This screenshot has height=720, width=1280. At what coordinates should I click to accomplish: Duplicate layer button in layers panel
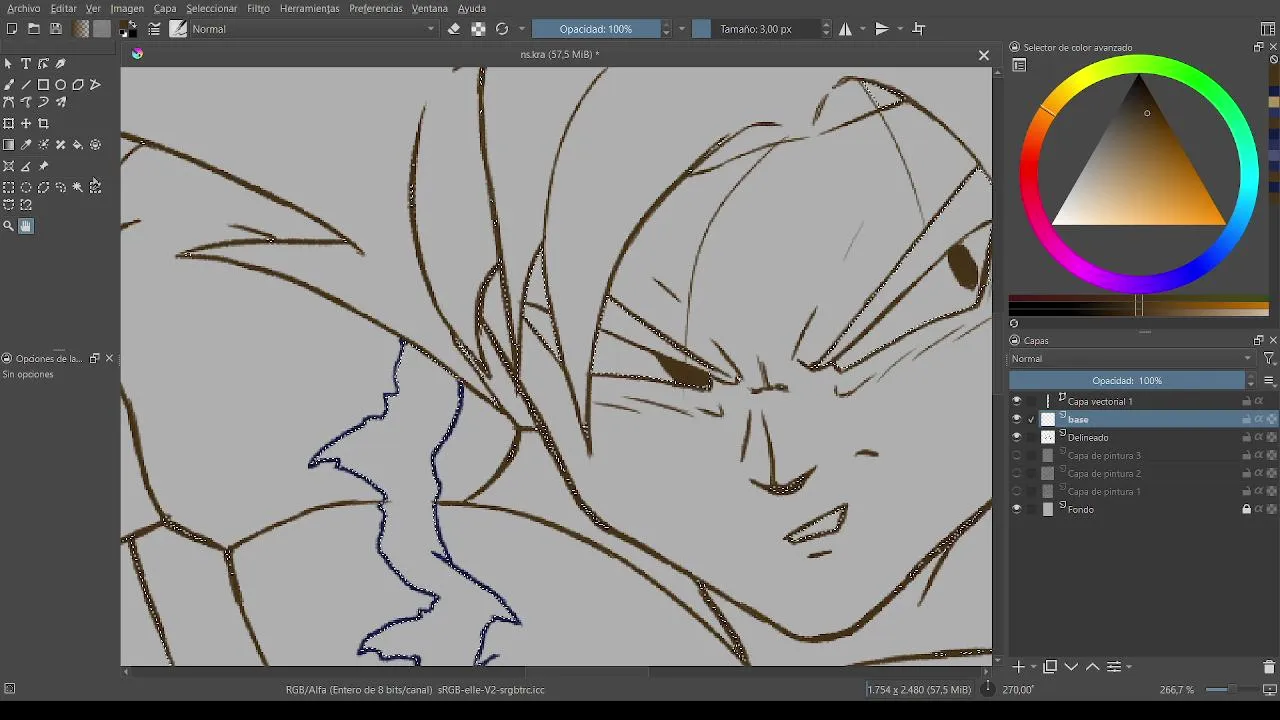click(x=1050, y=667)
